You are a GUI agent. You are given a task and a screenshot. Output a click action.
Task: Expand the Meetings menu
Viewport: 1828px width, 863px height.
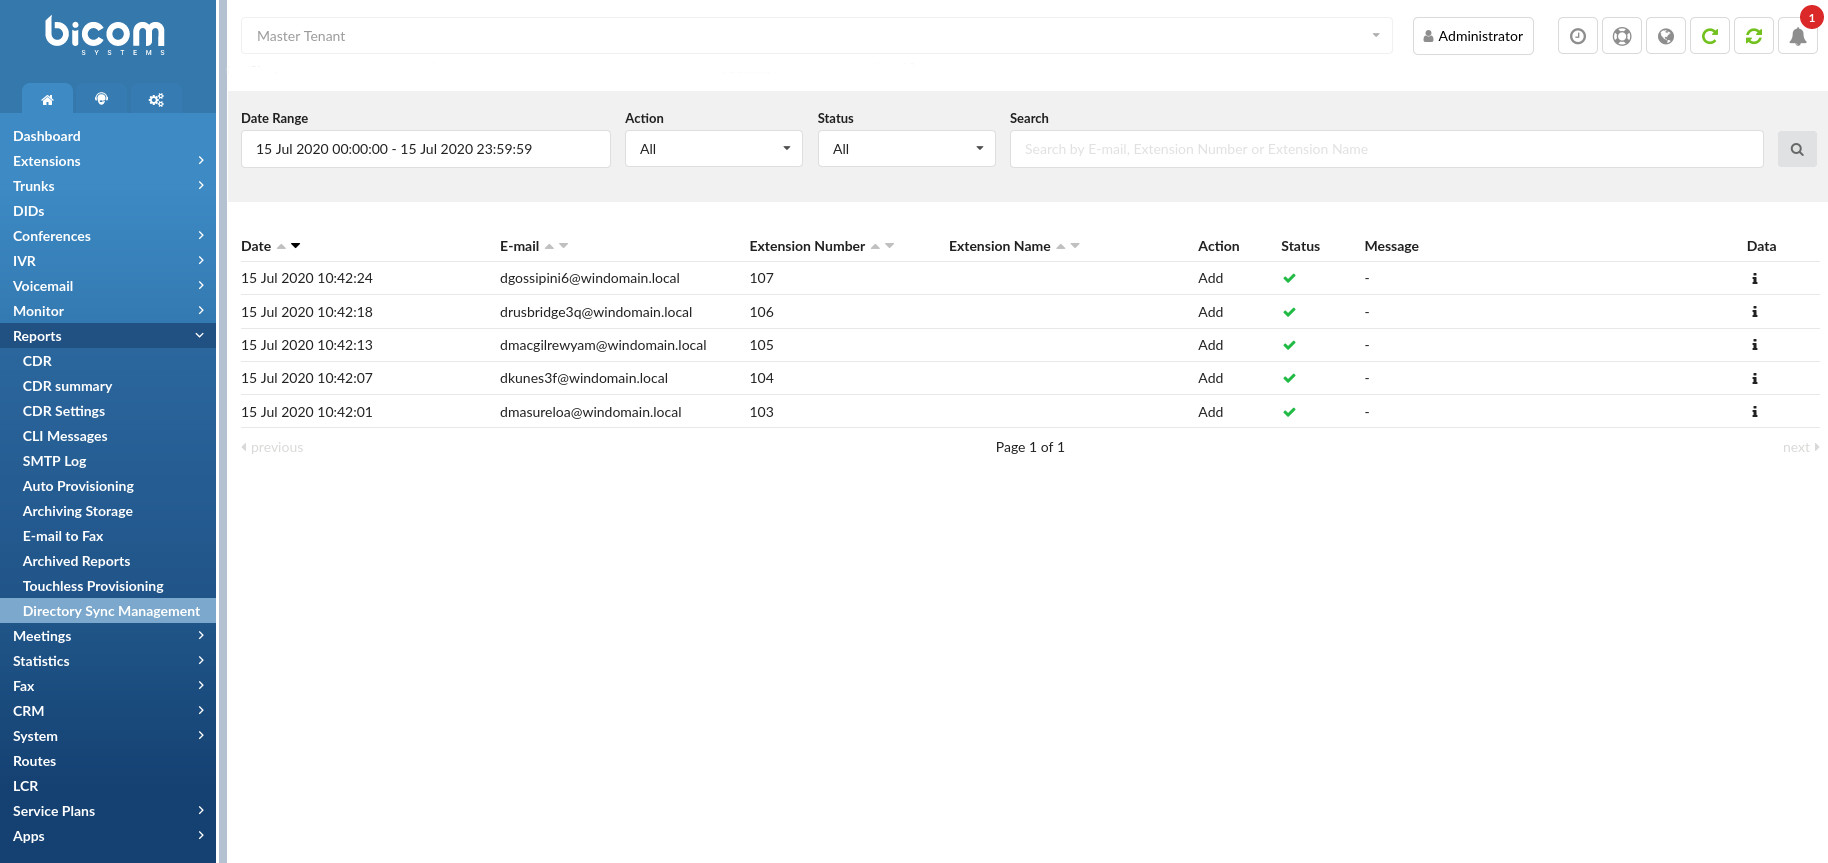pyautogui.click(x=108, y=636)
